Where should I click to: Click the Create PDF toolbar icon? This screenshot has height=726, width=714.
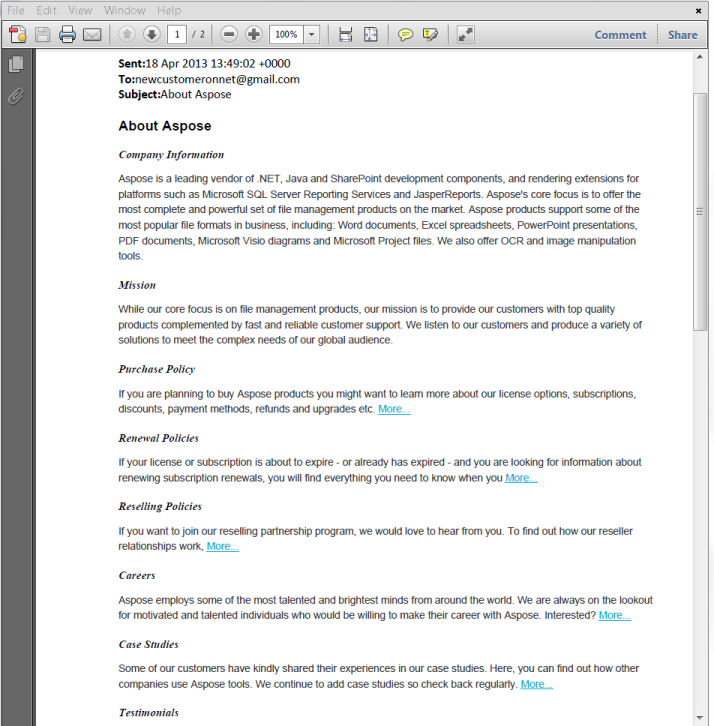pyautogui.click(x=18, y=35)
